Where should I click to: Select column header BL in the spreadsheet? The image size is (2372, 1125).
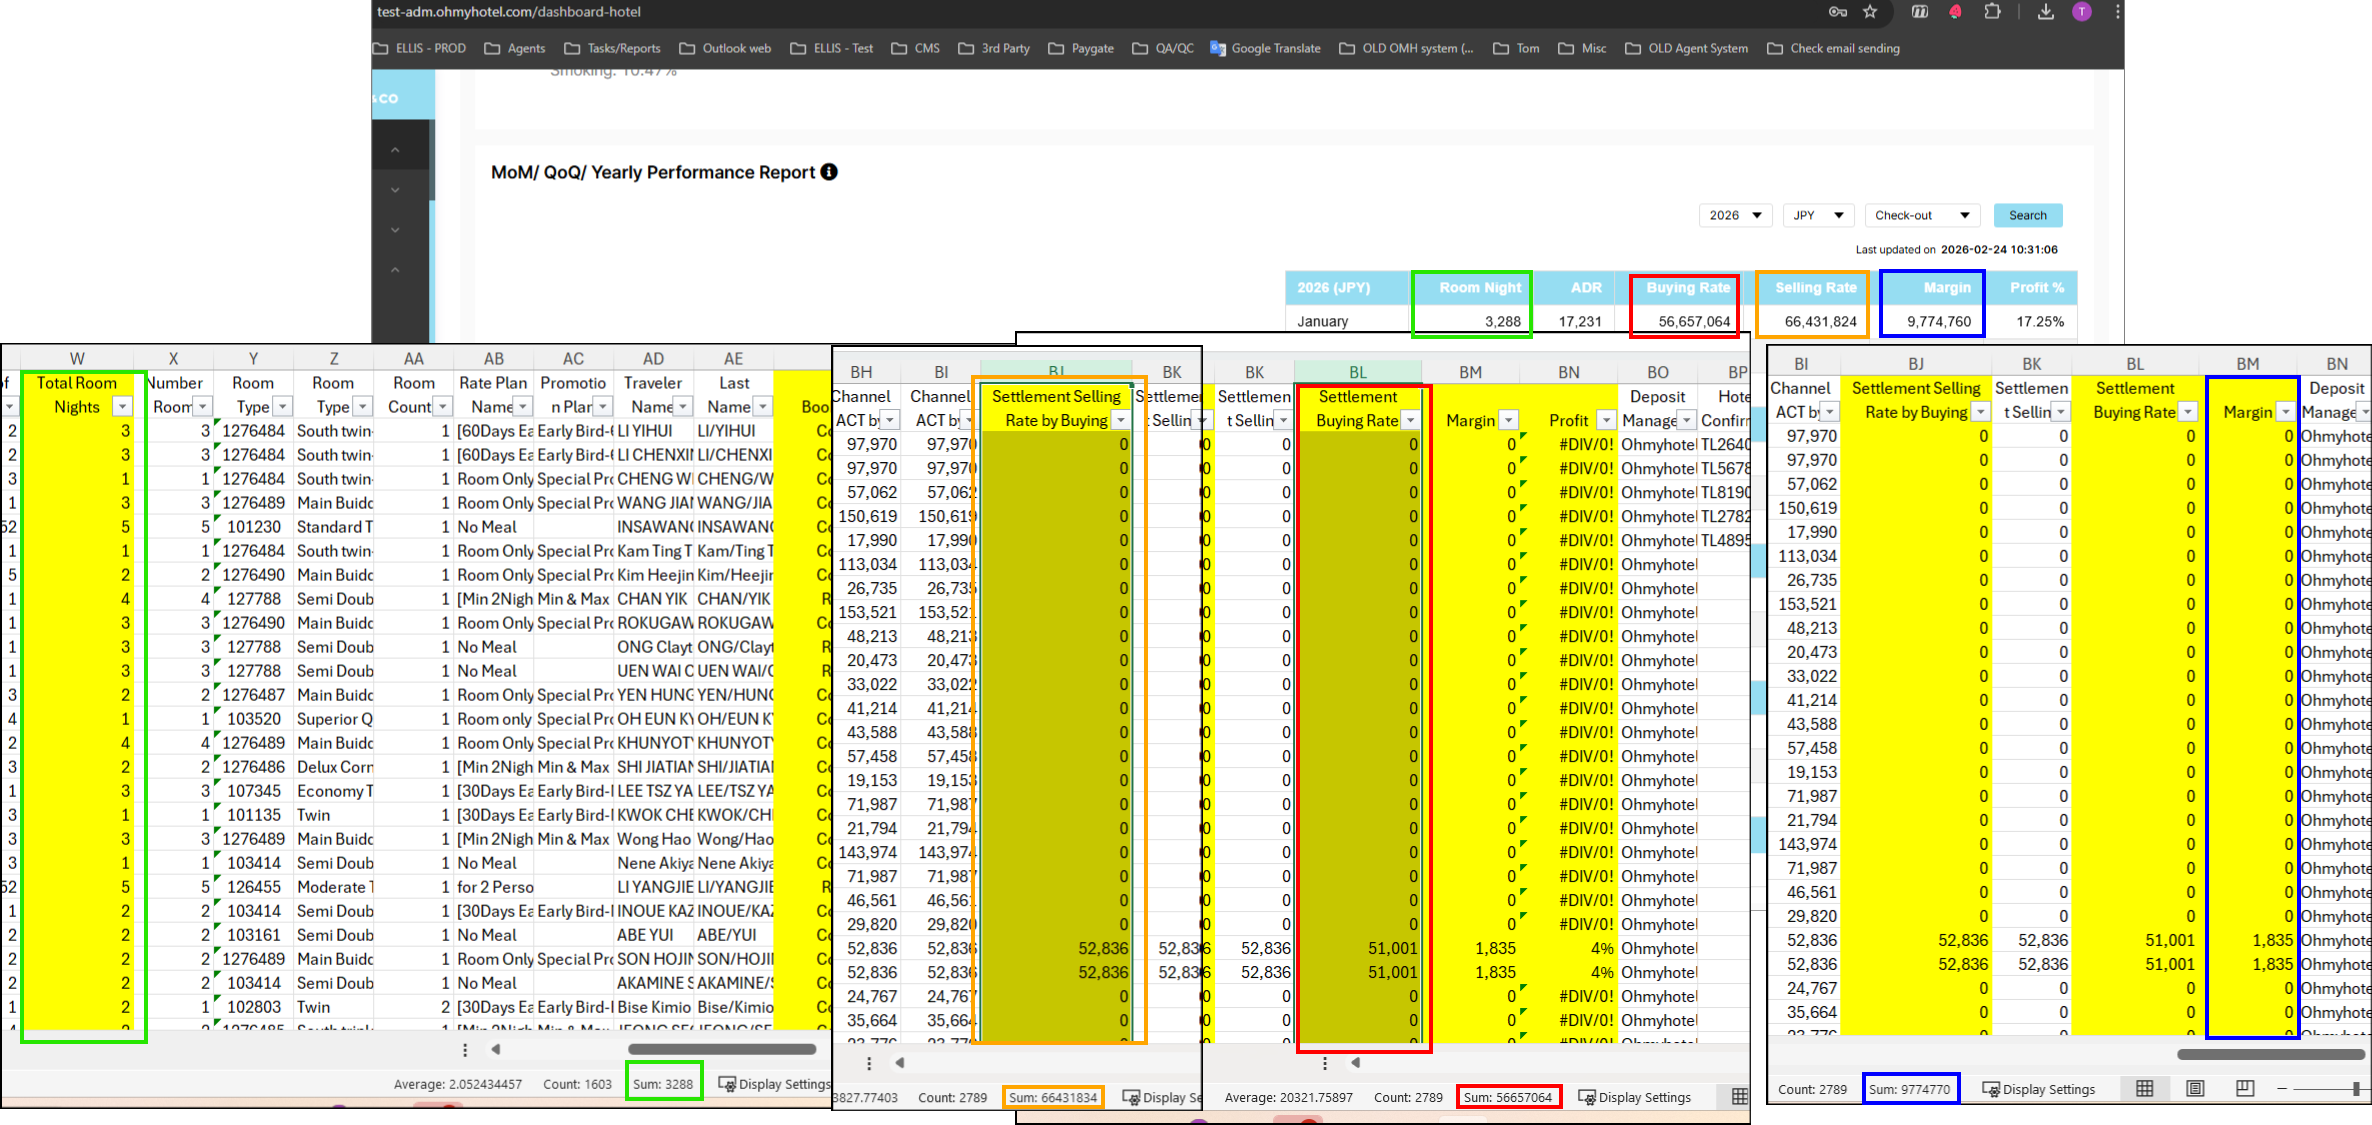(x=1357, y=372)
